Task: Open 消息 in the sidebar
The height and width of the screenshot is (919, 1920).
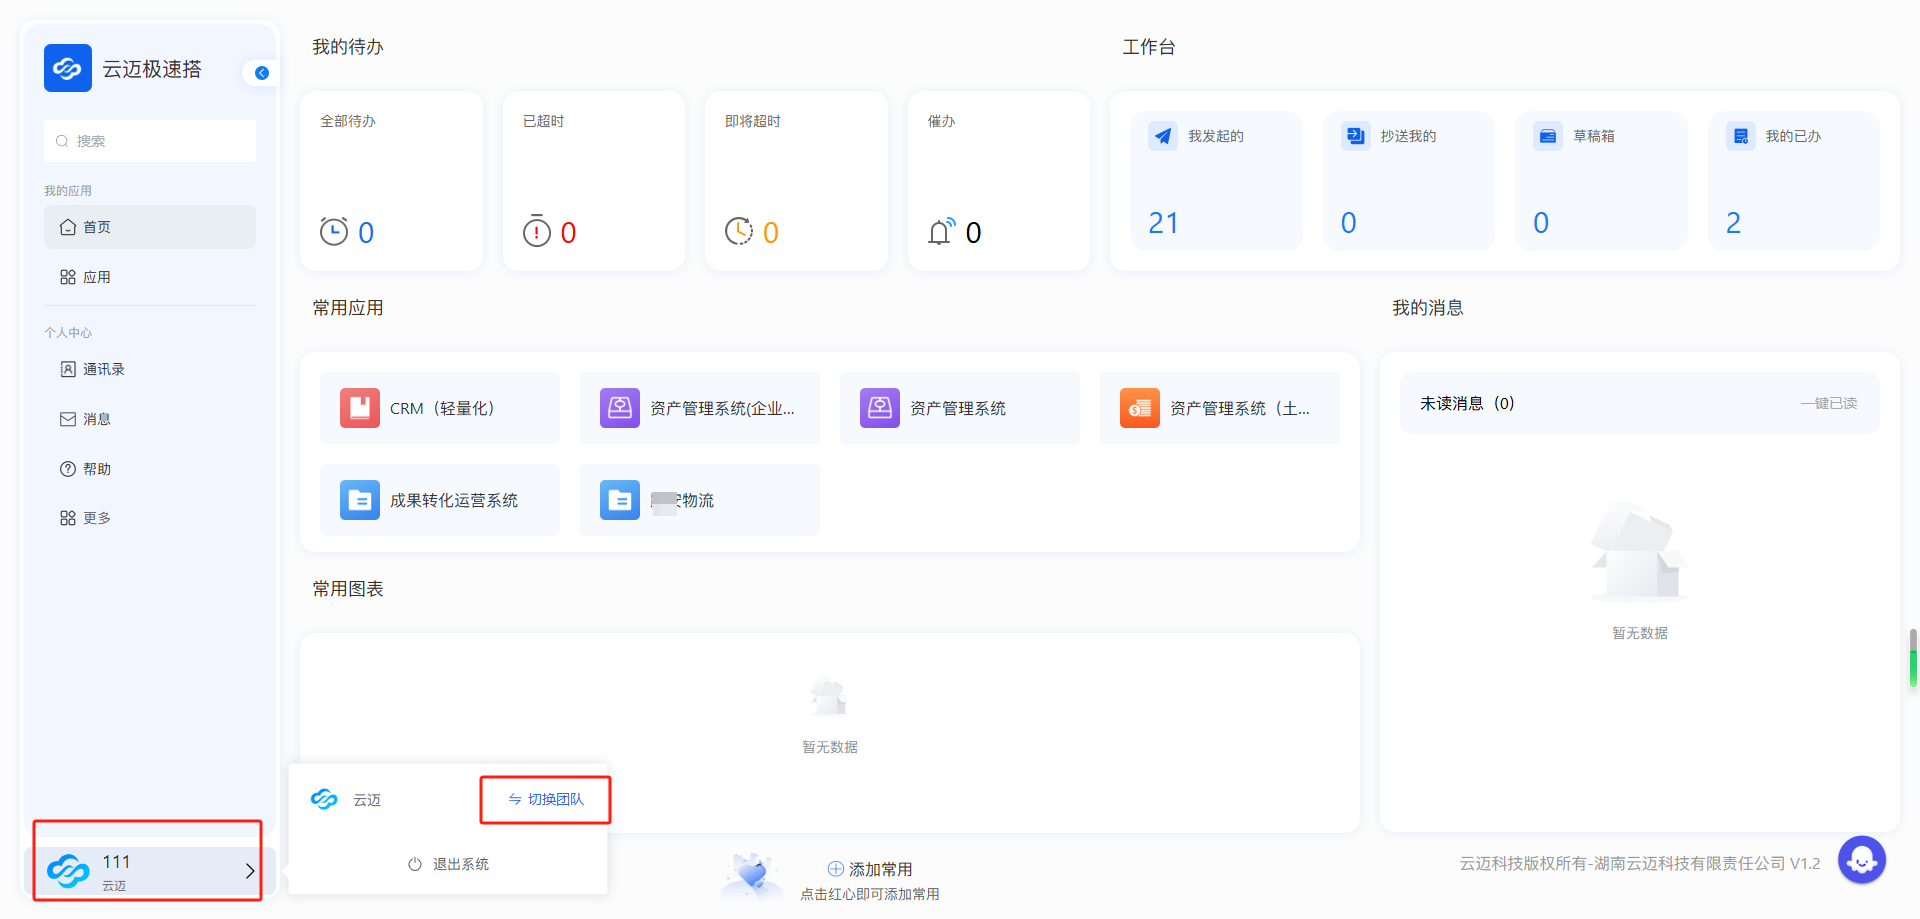Action: 96,419
